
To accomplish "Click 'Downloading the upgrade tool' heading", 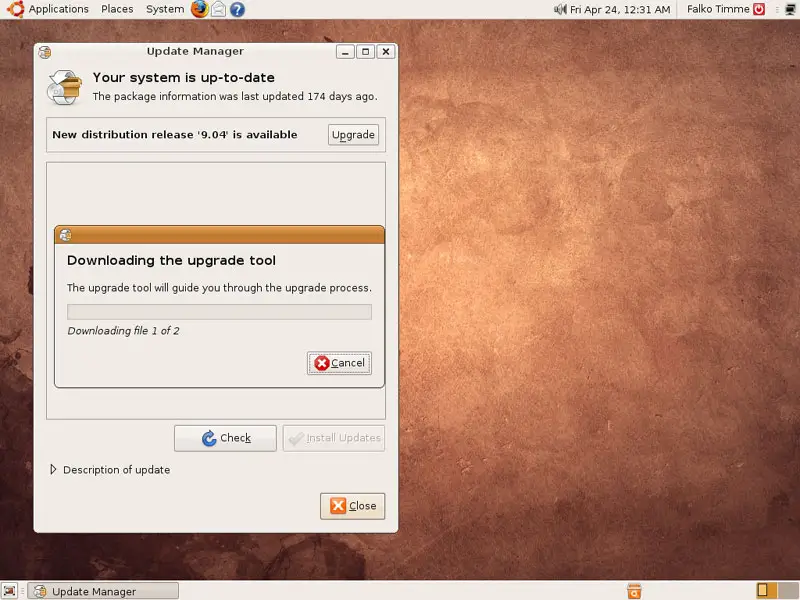I will (171, 260).
